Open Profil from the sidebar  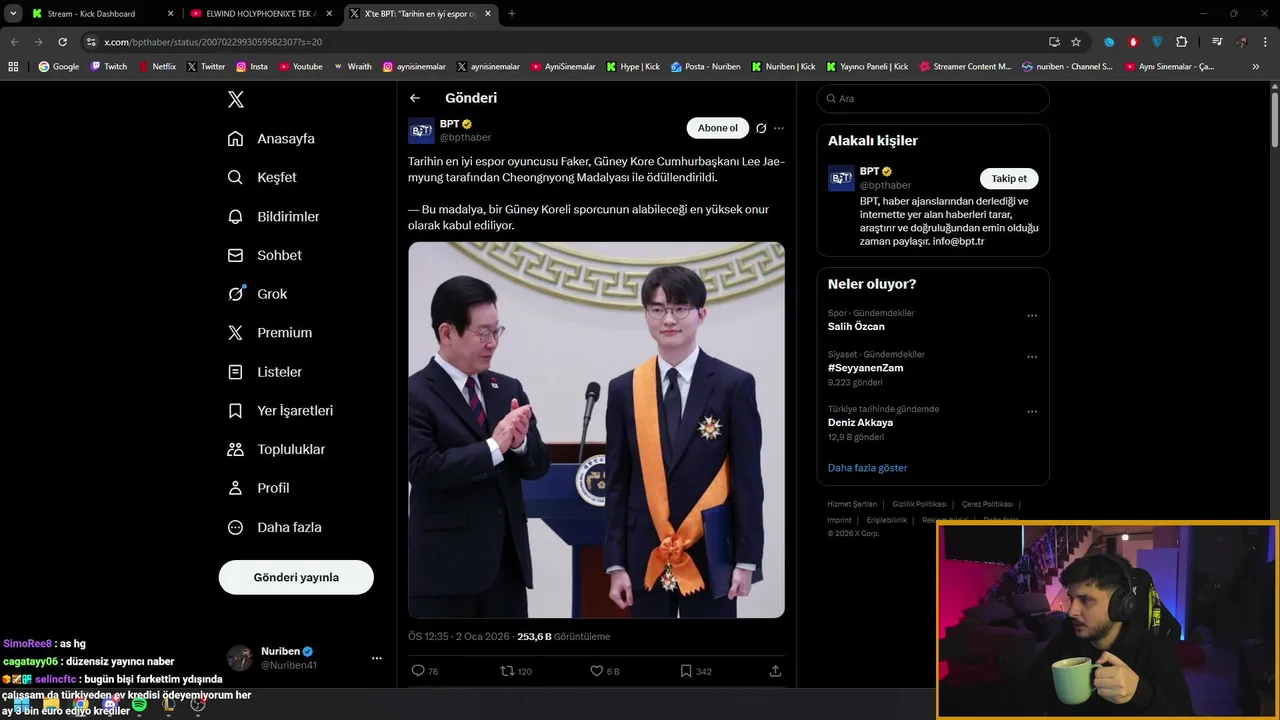258,488
